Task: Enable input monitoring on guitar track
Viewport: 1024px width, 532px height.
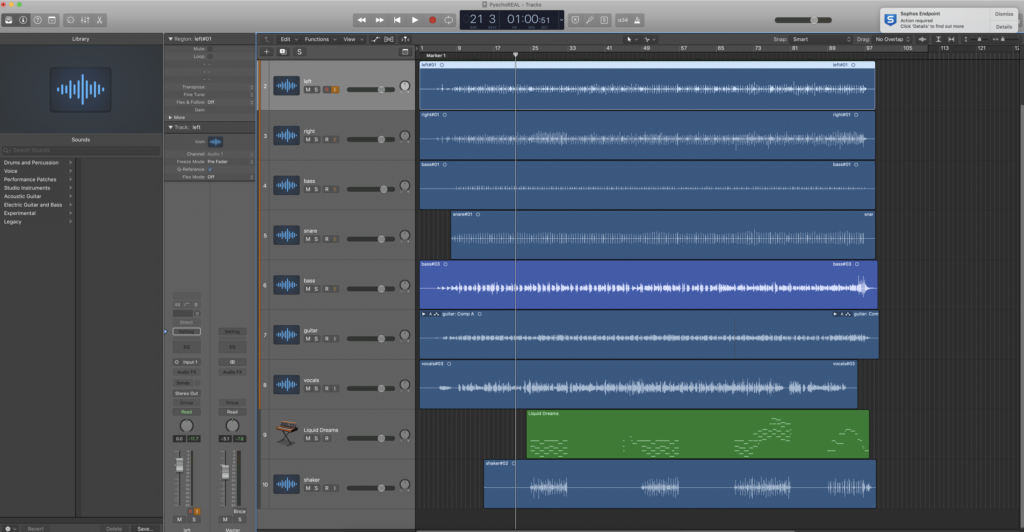Action: [x=335, y=339]
